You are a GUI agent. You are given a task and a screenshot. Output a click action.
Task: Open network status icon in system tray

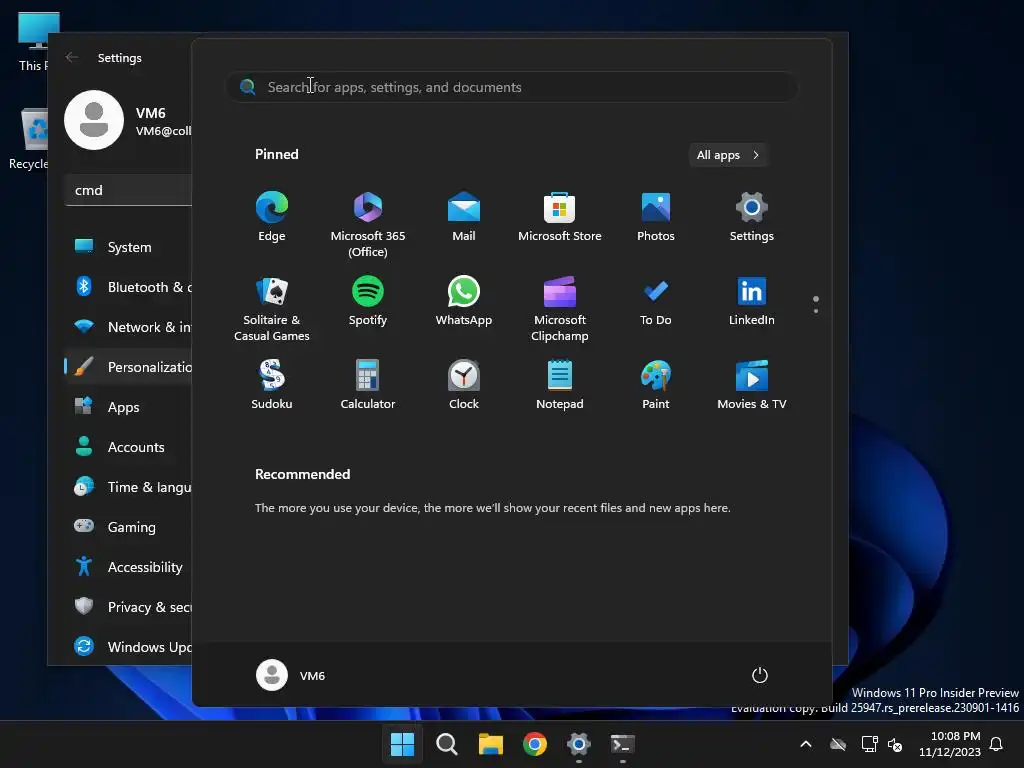(x=869, y=744)
